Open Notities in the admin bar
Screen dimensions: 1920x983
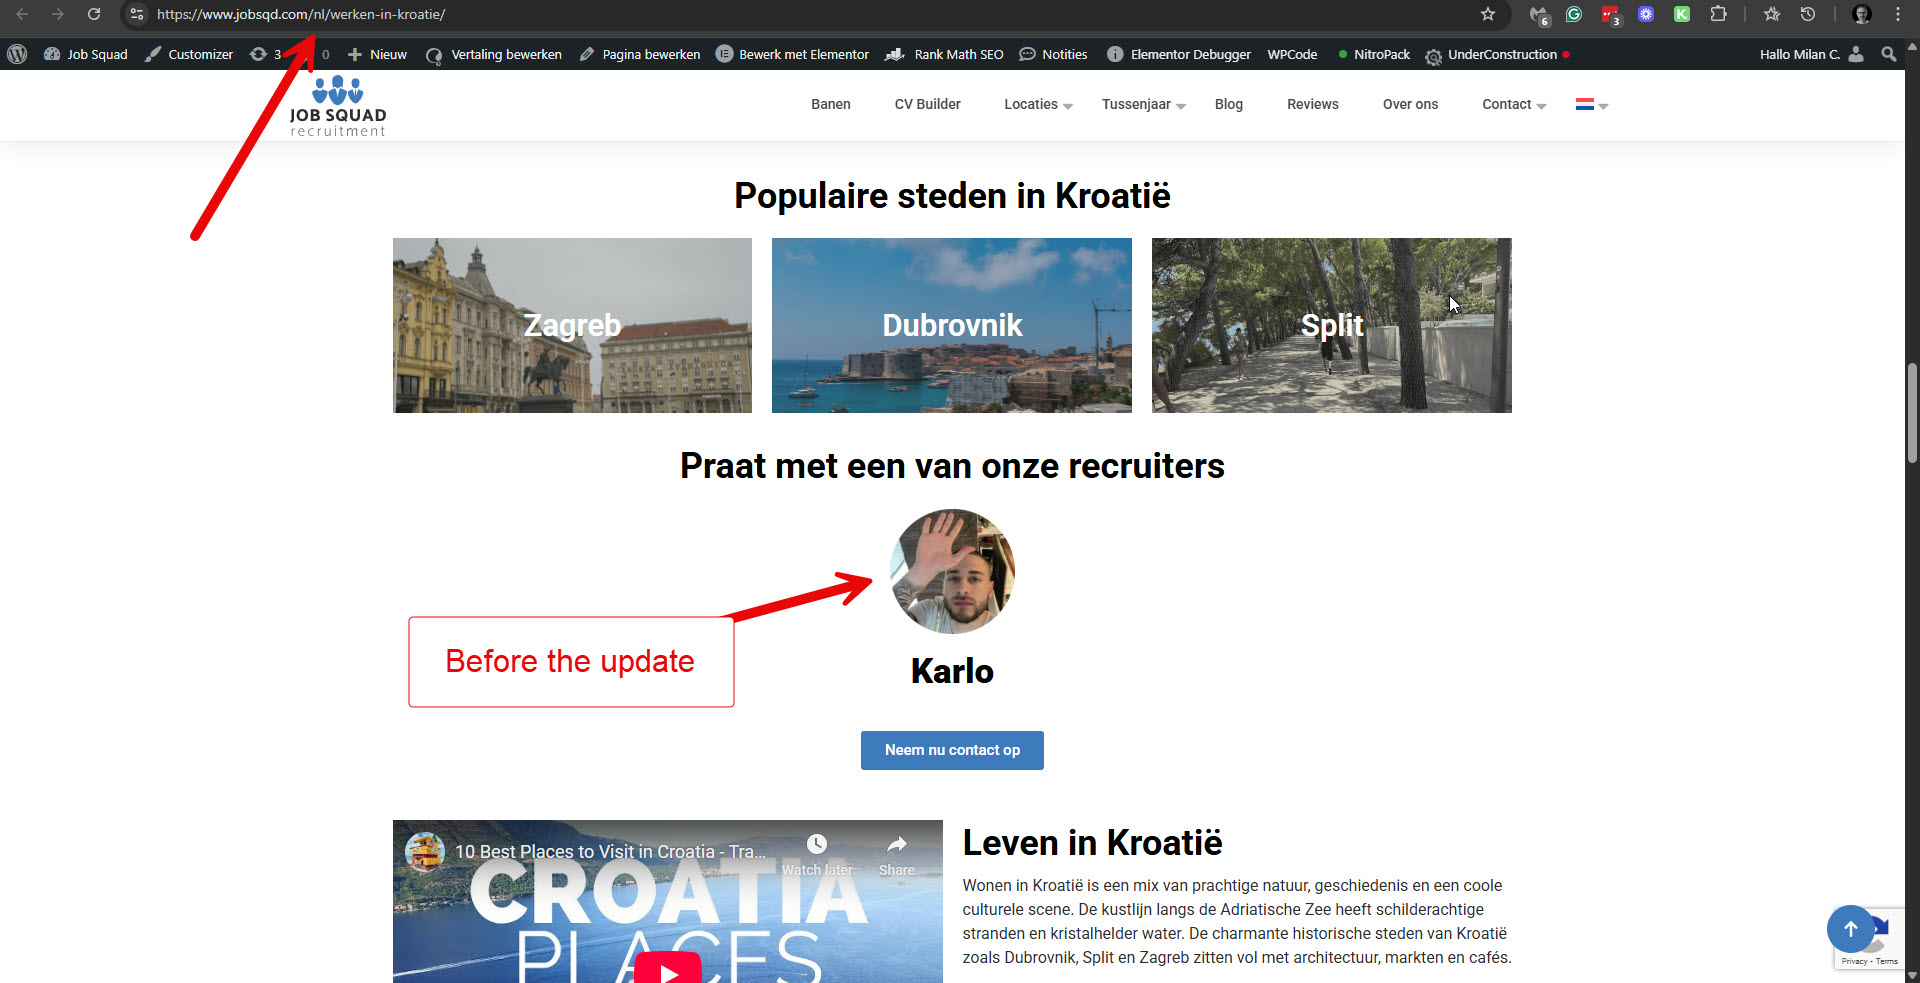tap(1053, 54)
